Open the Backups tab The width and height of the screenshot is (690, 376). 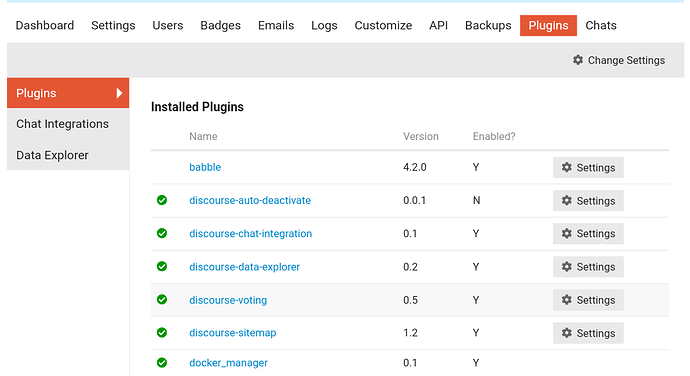pos(488,26)
